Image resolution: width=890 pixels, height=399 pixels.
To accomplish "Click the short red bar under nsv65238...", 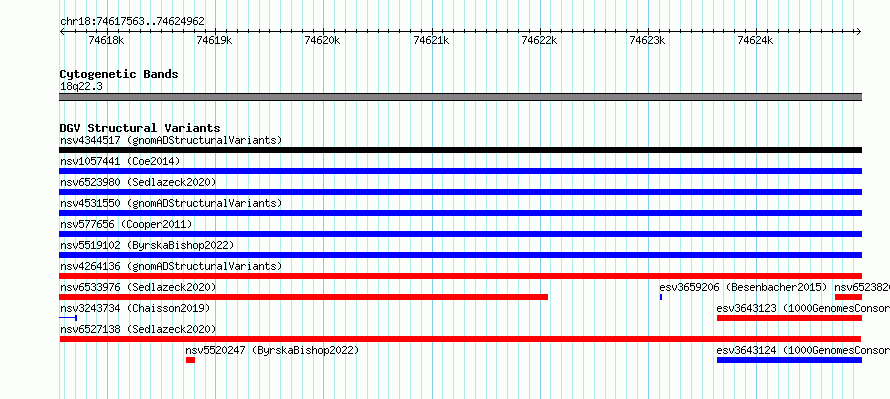I will (848, 297).
